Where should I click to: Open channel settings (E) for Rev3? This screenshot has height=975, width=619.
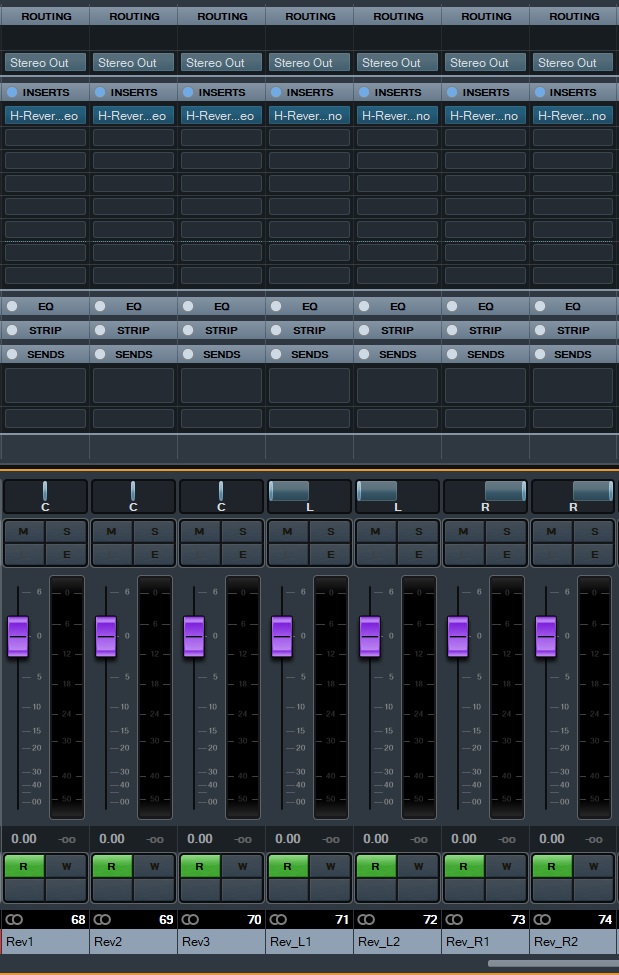pyautogui.click(x=243, y=554)
